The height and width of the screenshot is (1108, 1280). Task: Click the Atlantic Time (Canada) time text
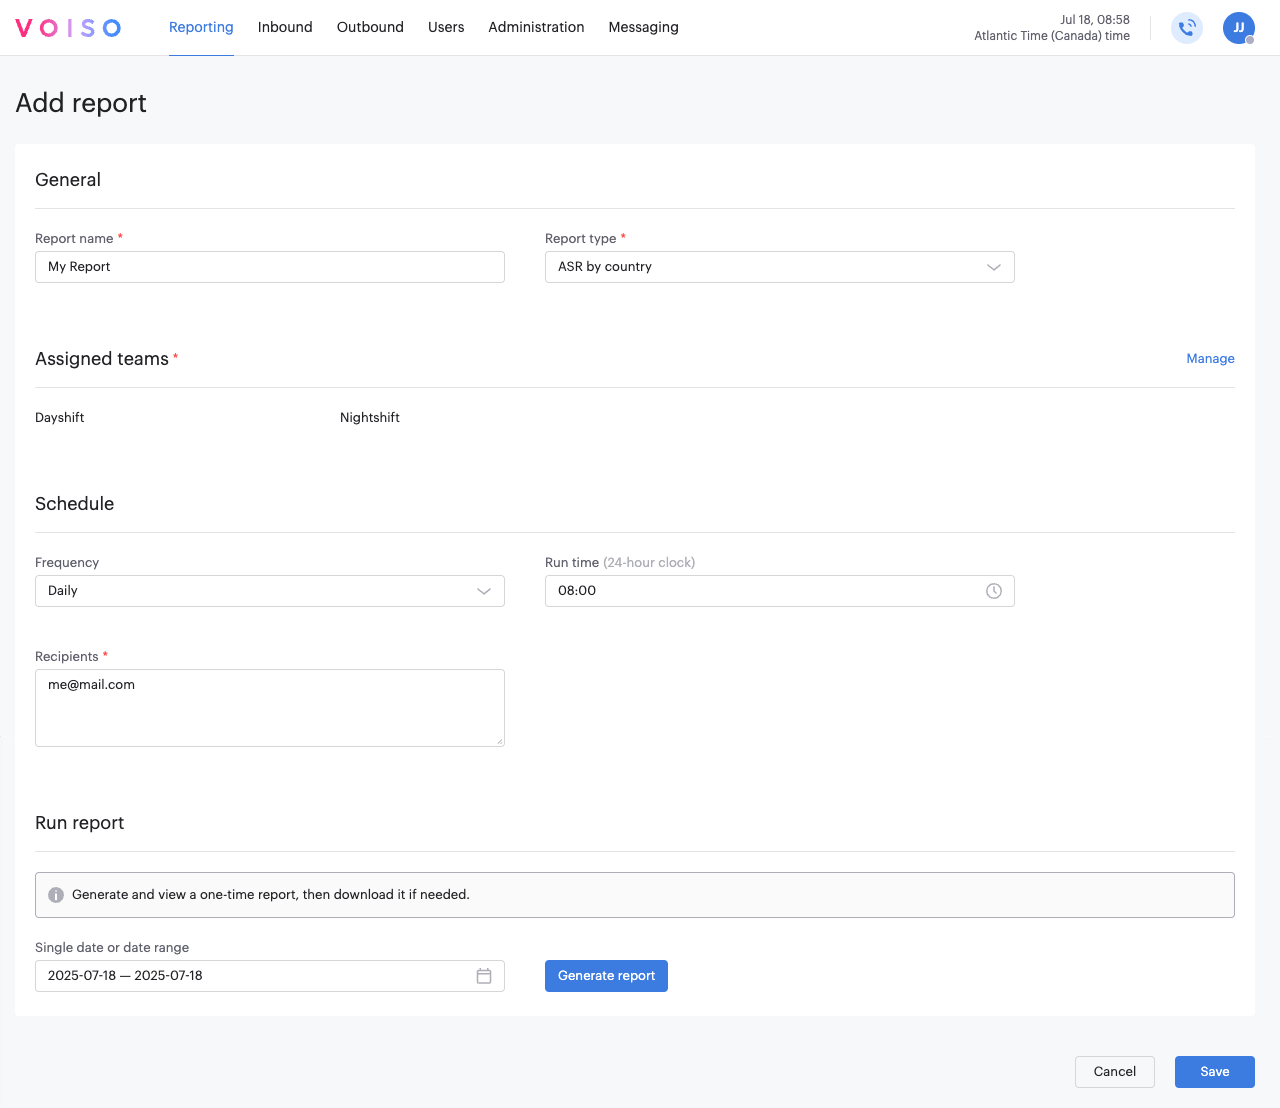1052,36
